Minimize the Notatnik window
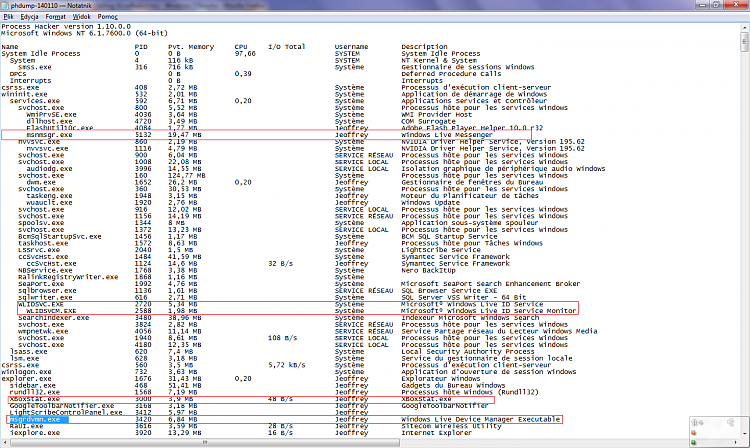This screenshot has height=448, width=750. pos(702,5)
